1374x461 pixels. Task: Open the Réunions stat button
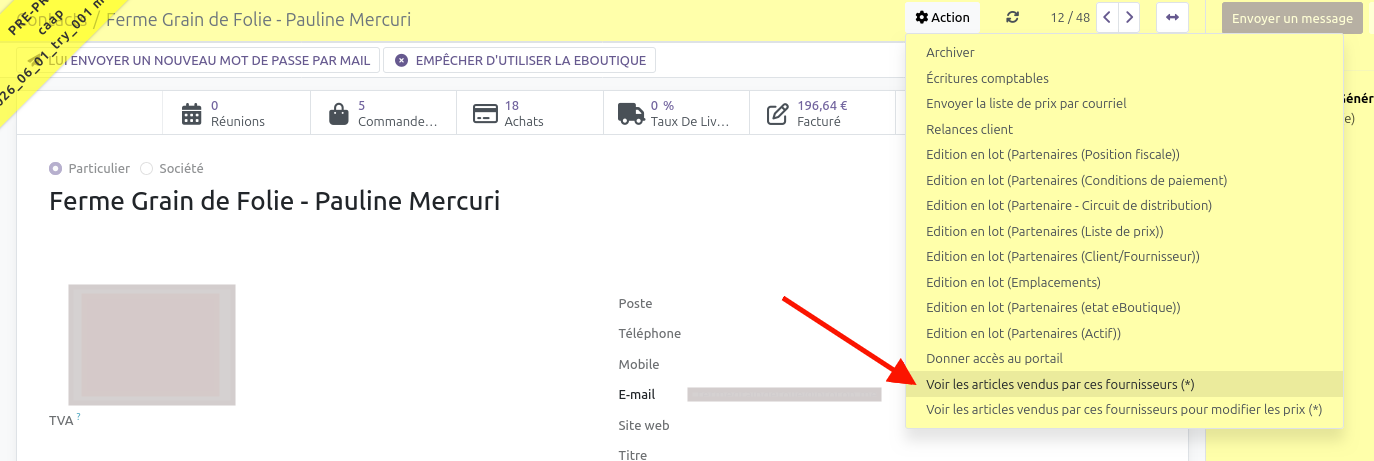(237, 113)
